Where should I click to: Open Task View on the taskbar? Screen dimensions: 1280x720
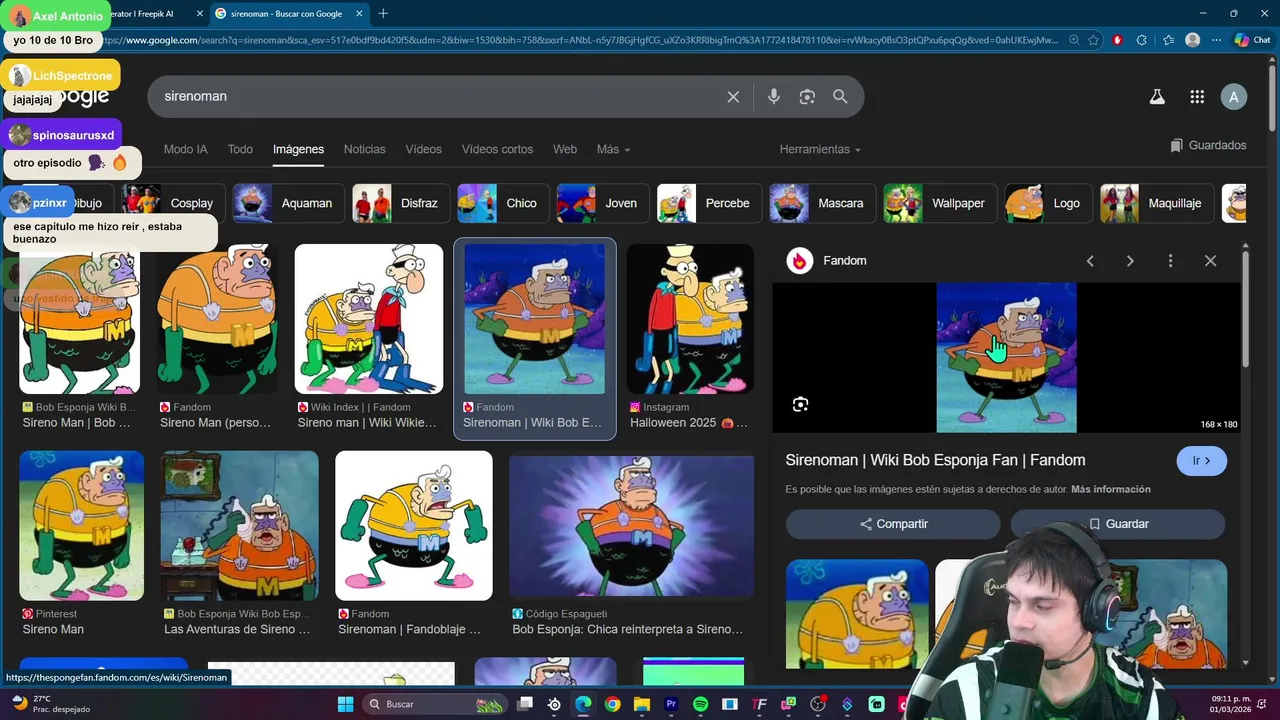click(x=525, y=704)
